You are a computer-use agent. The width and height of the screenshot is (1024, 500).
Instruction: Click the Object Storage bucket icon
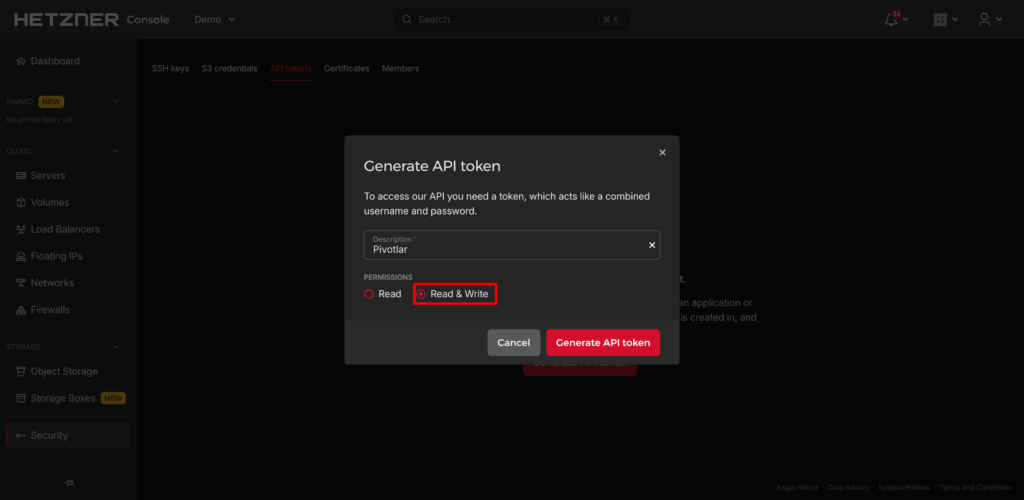pos(21,371)
